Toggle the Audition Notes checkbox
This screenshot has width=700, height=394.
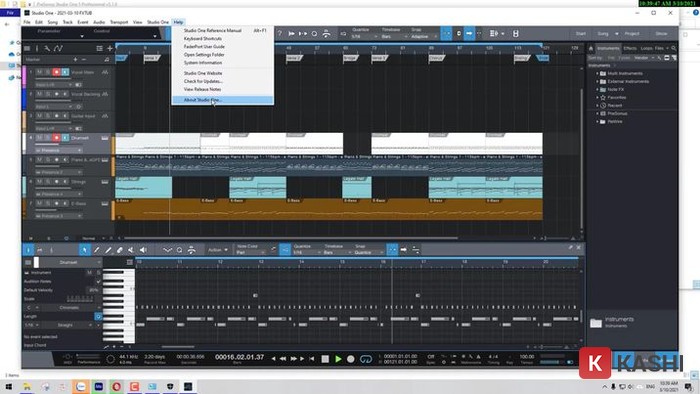point(99,282)
